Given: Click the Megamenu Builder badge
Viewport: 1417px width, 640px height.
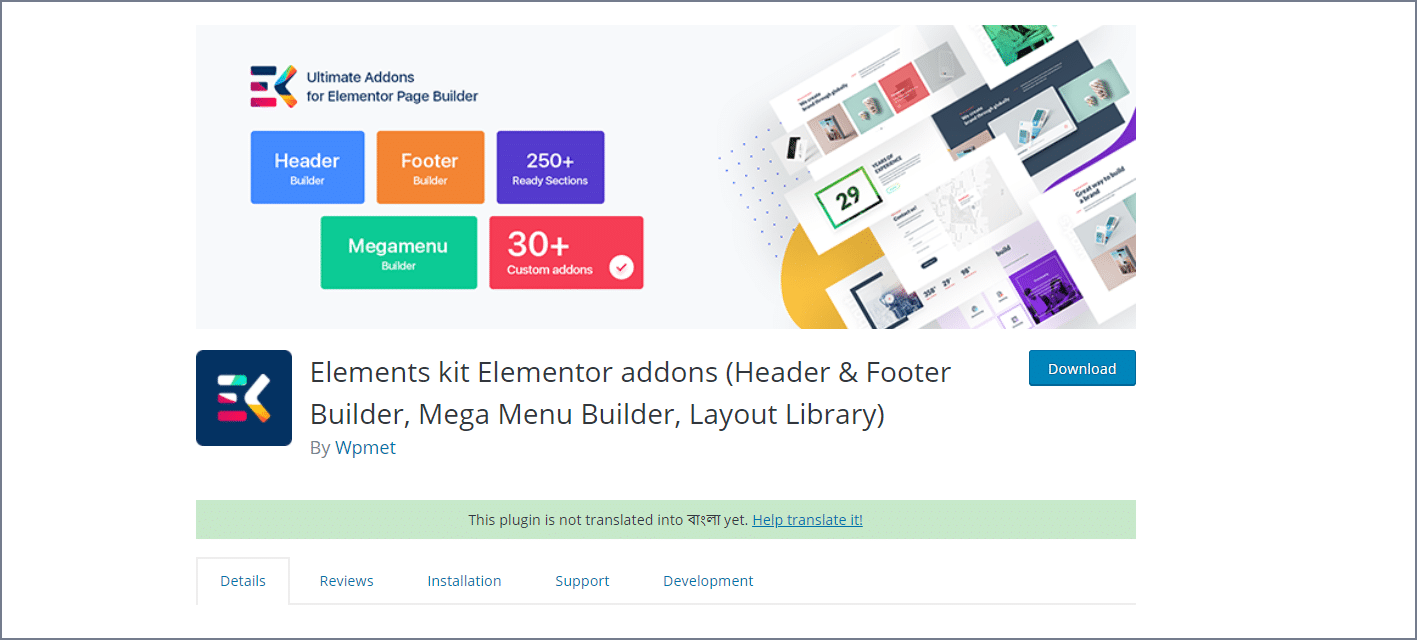Looking at the screenshot, I should 398,252.
